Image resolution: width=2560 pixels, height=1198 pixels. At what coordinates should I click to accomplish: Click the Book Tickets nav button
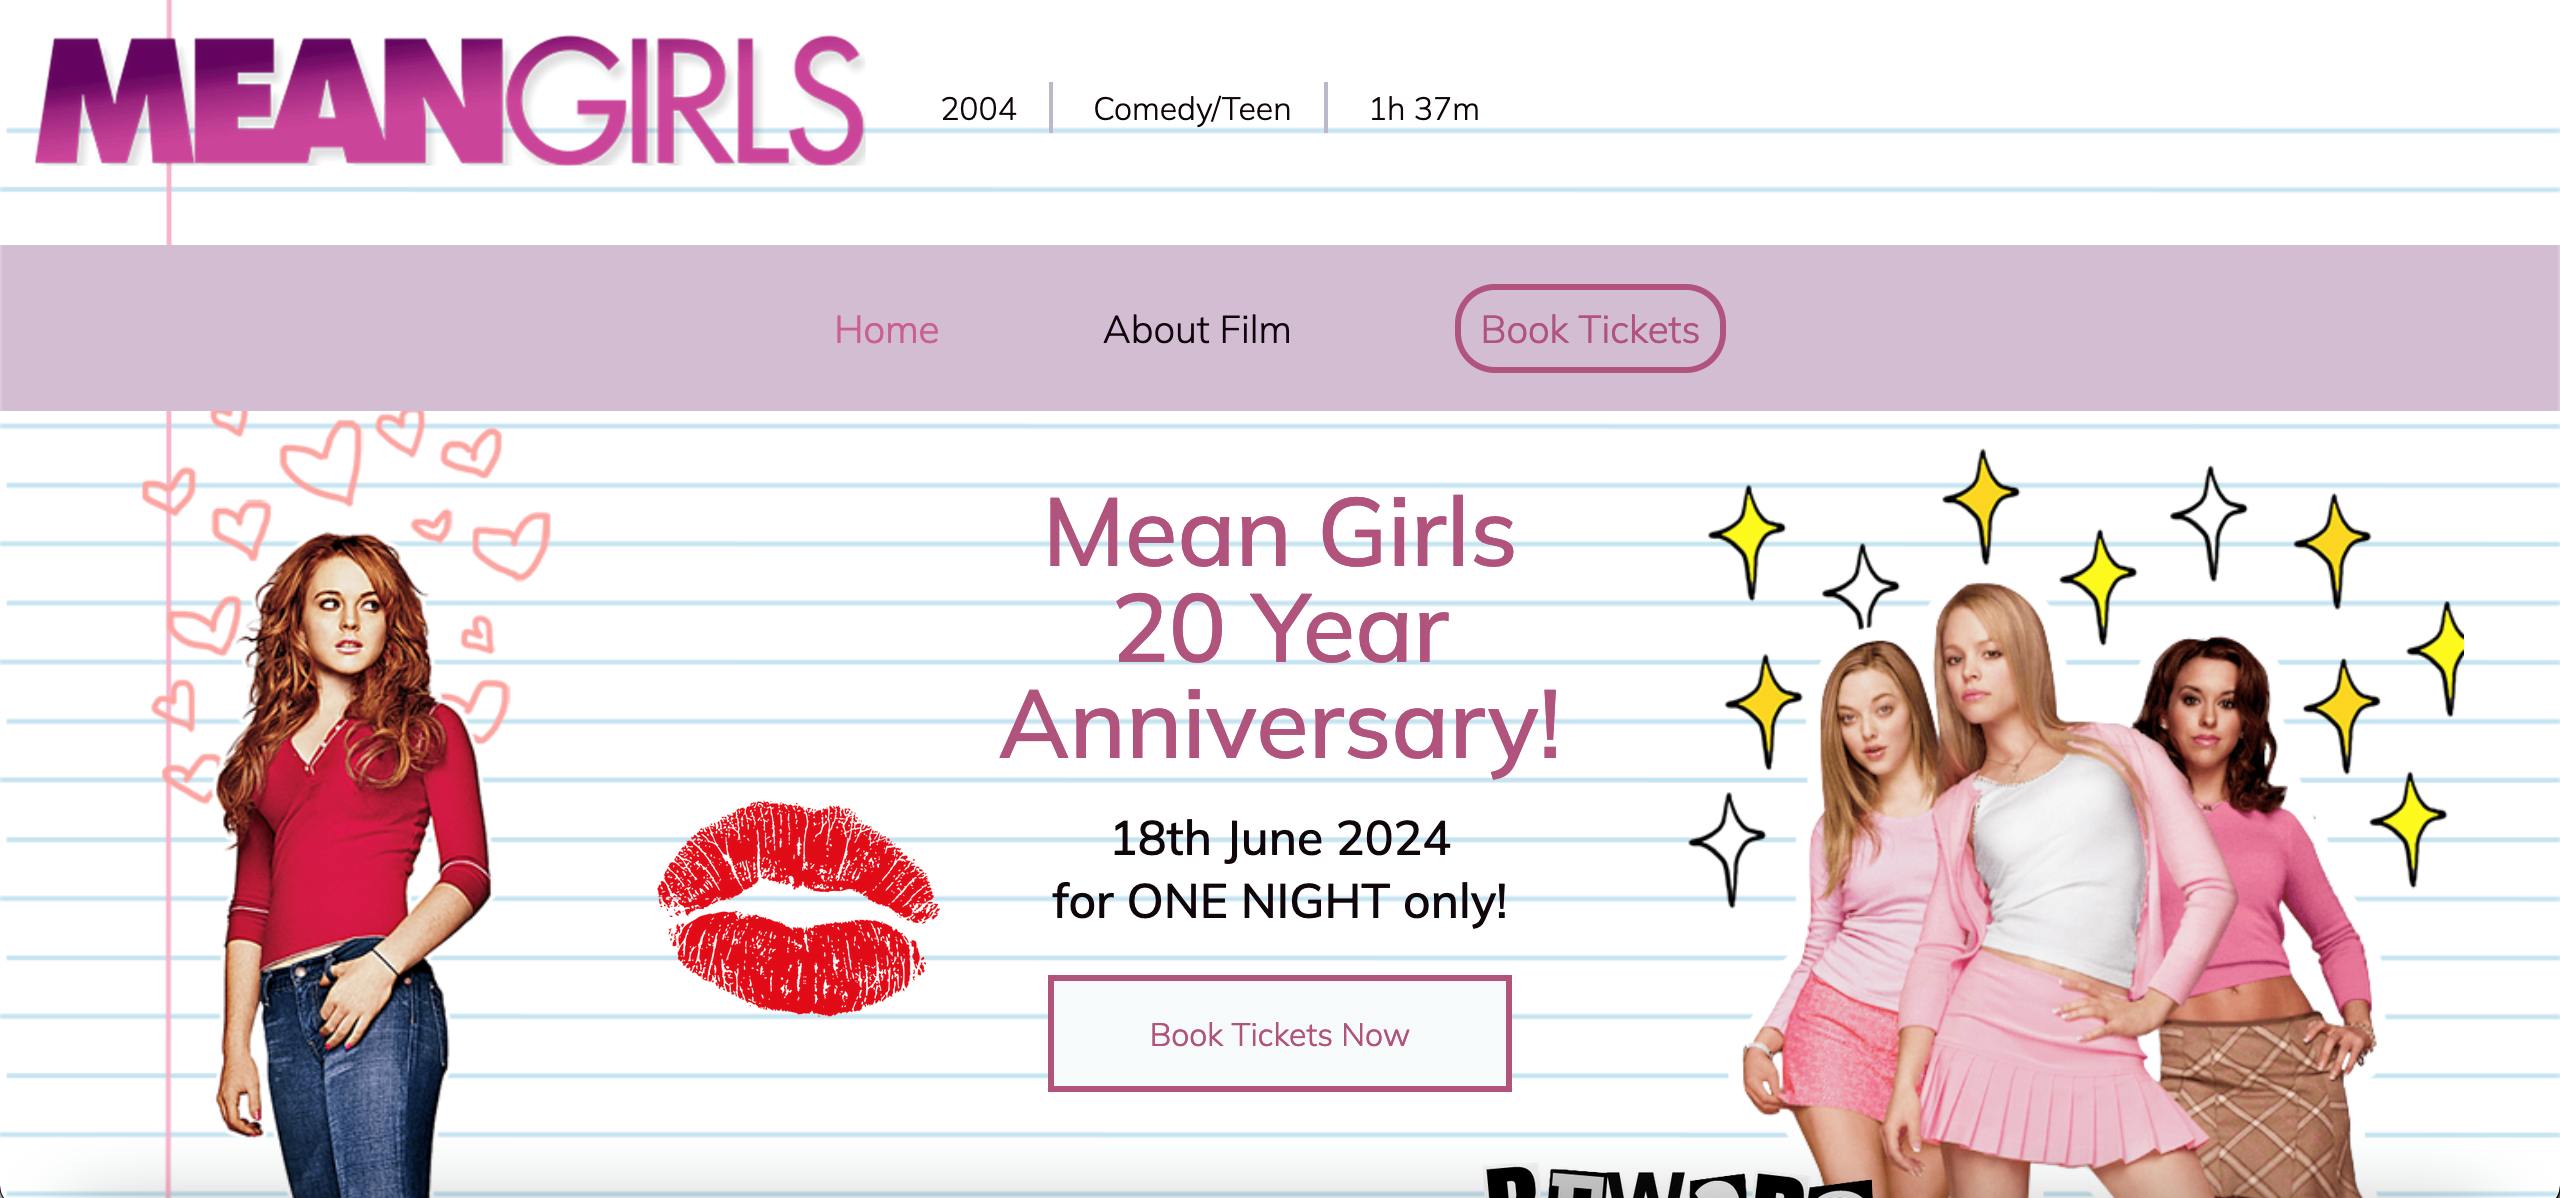tap(1590, 329)
